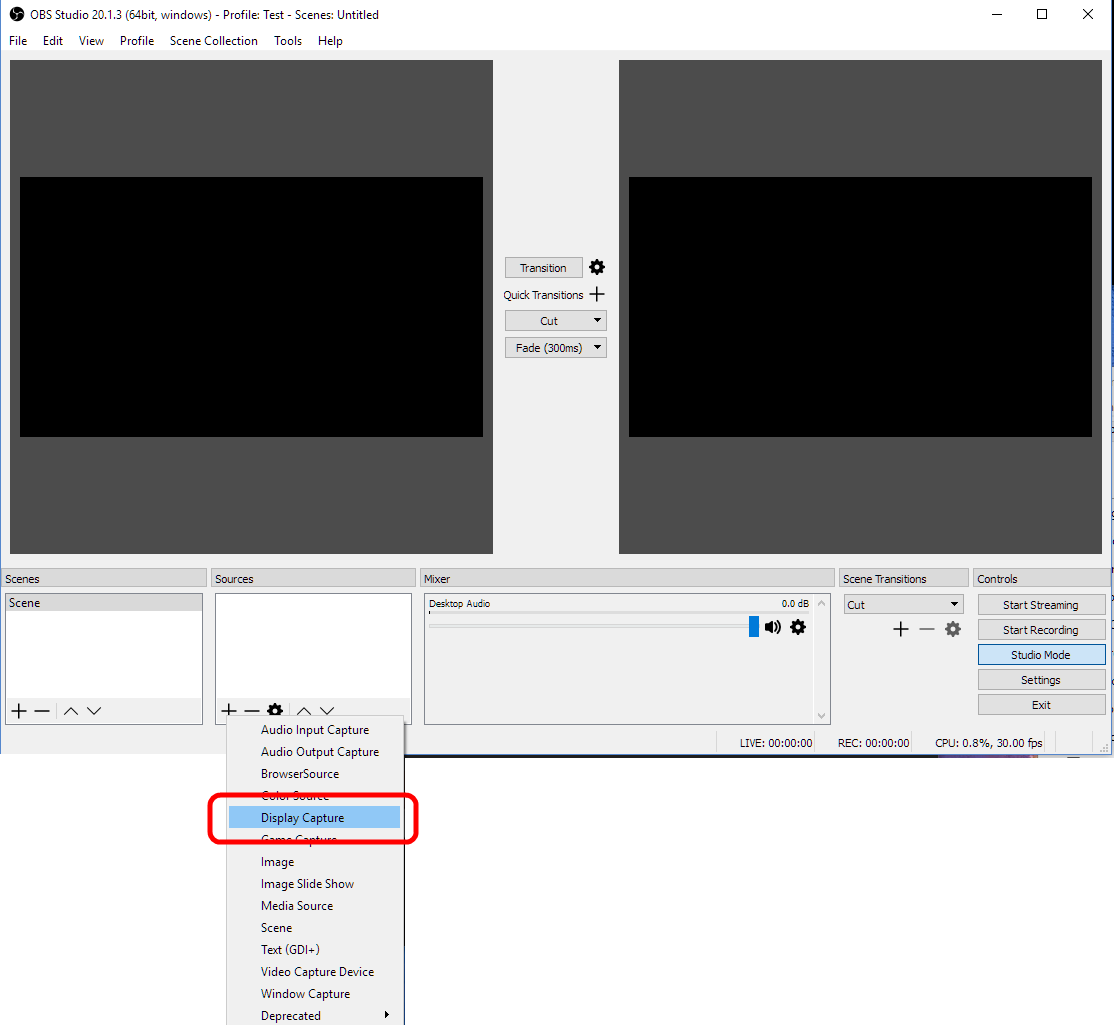The height and width of the screenshot is (1025, 1114).
Task: Add scene transition with plus icon
Action: pos(901,629)
